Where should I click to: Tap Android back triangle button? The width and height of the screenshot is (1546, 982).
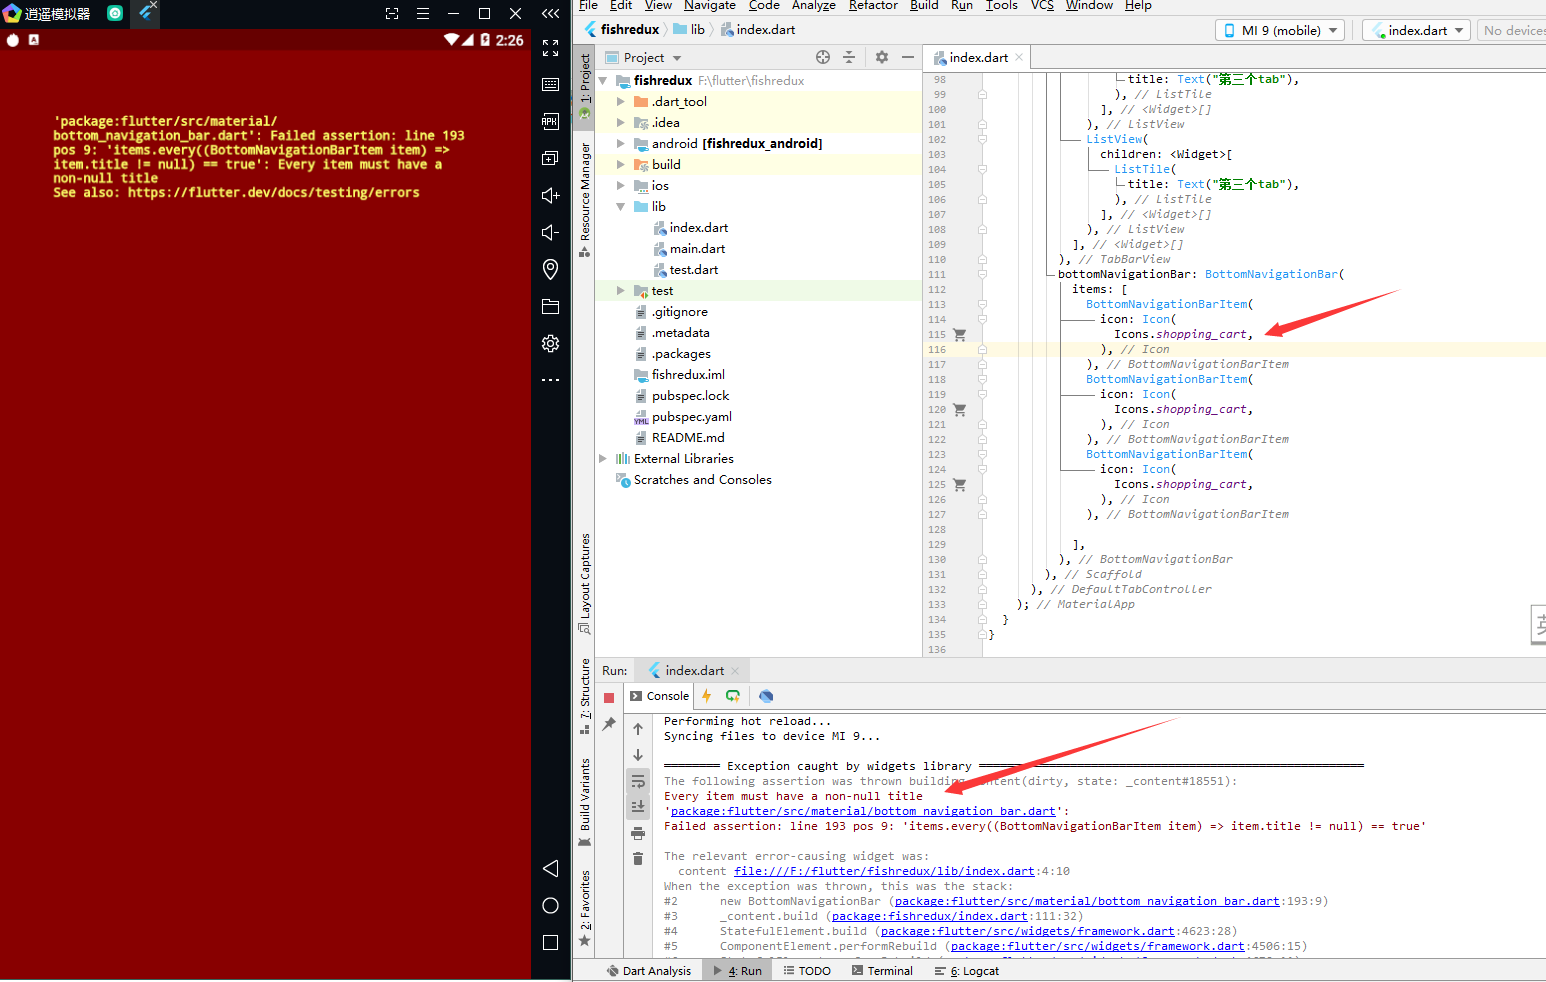(550, 868)
